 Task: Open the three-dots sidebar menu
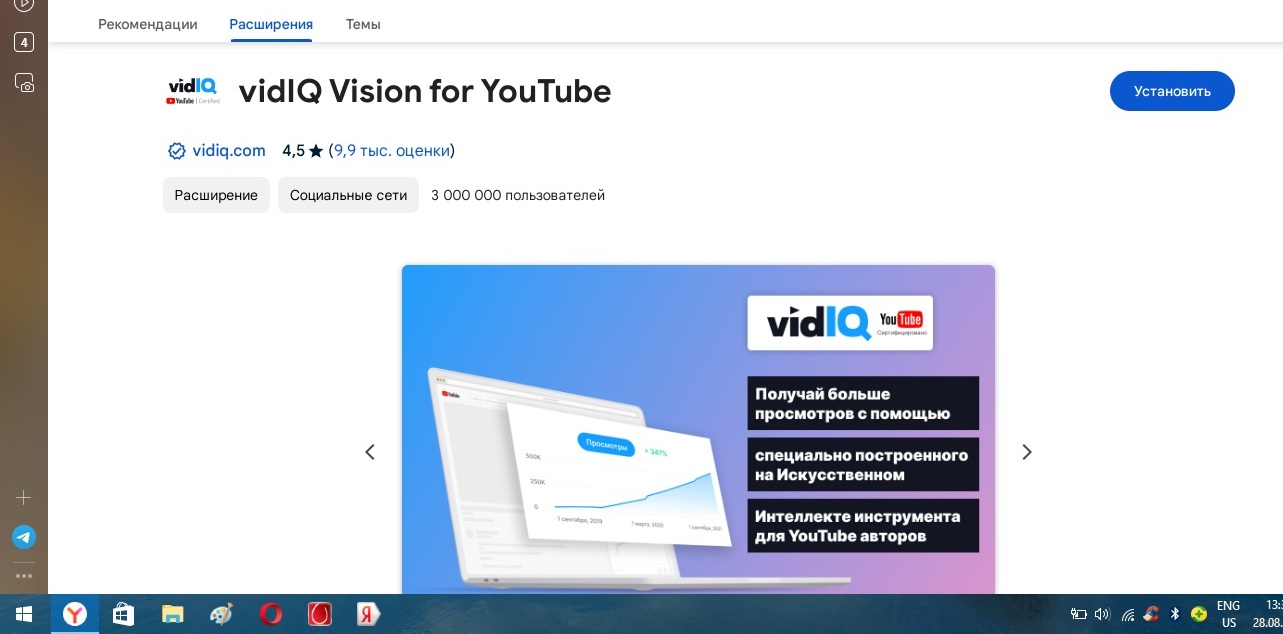point(24,575)
